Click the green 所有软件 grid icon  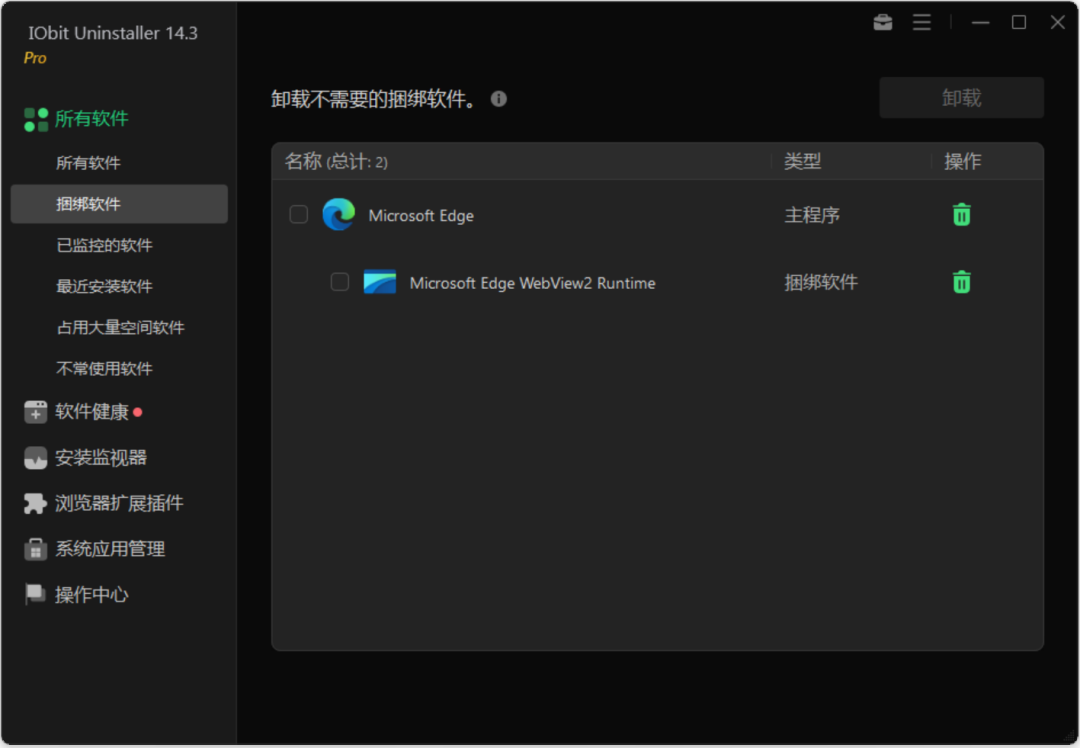36,119
